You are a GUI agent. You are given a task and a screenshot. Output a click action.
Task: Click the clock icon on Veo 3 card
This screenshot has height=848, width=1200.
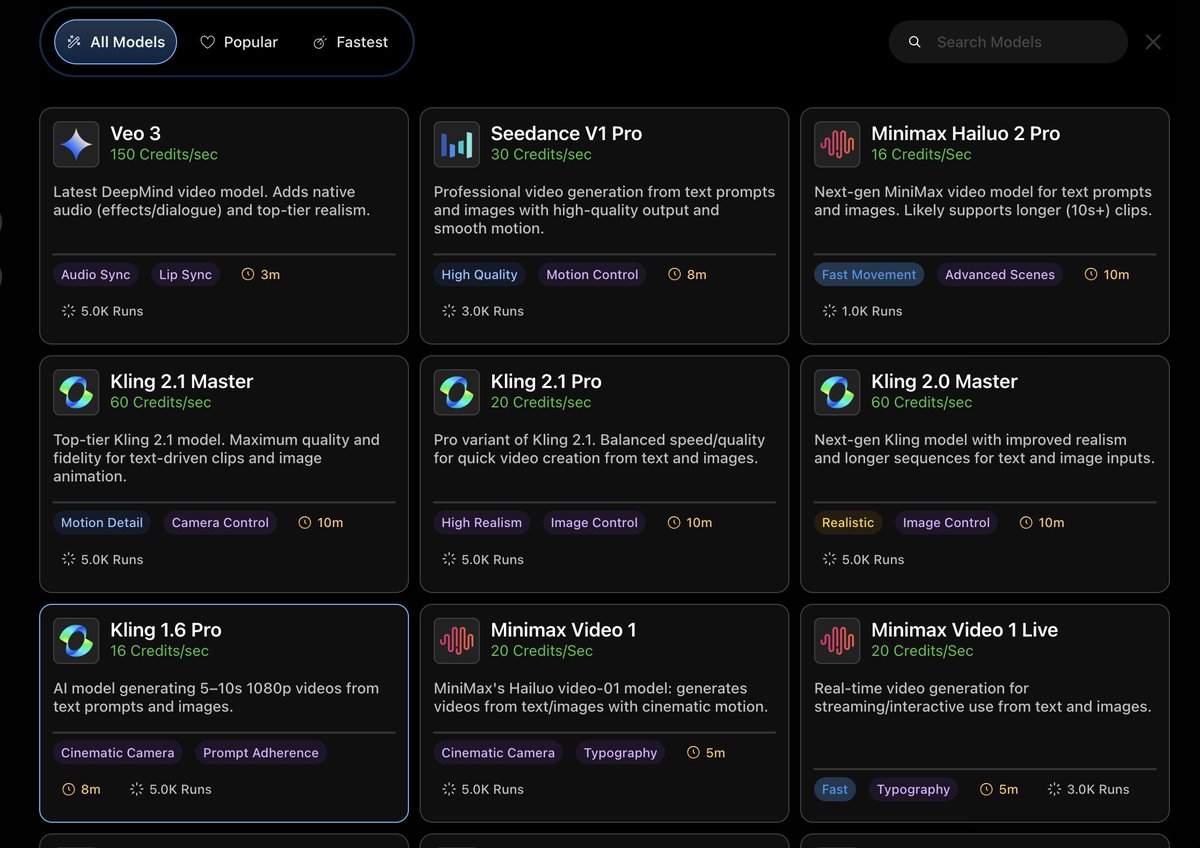point(248,274)
